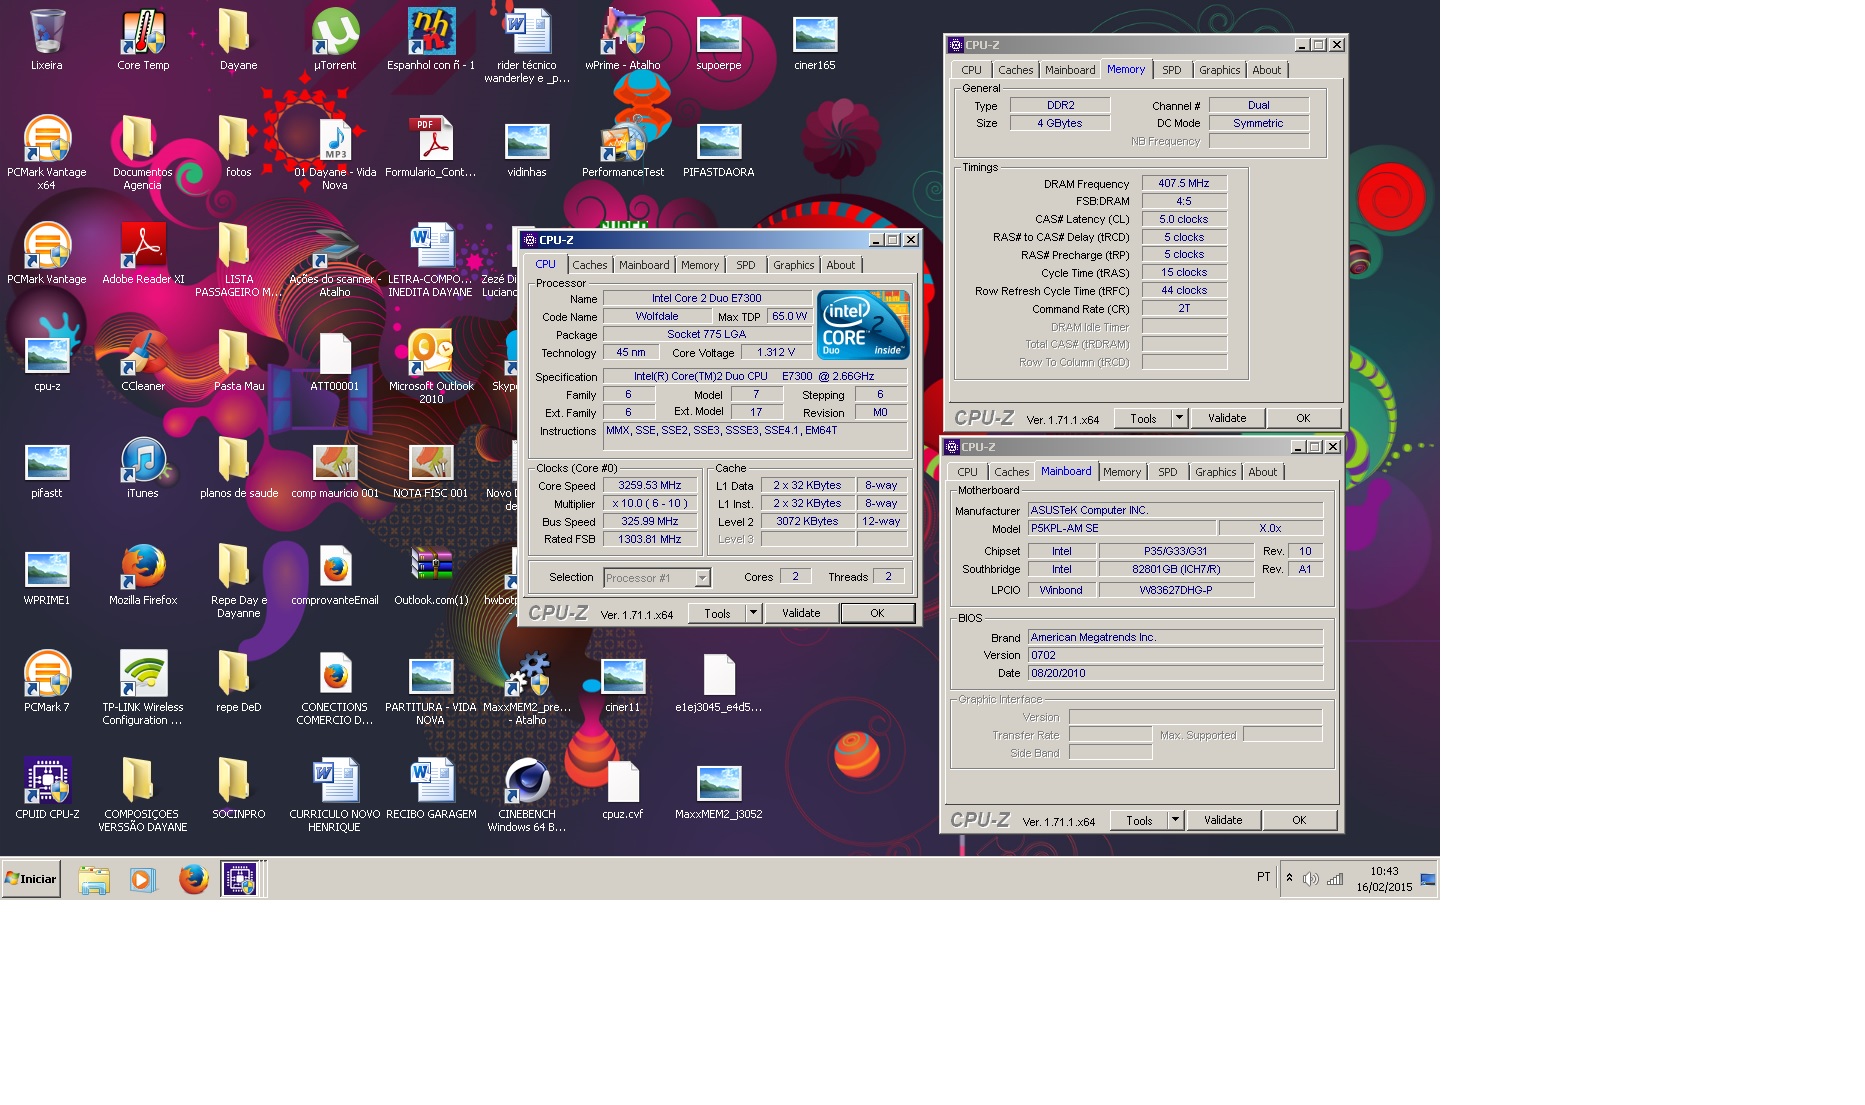Open Windows Media Player taskbar icon
This screenshot has height=1105, width=1865.
[143, 879]
